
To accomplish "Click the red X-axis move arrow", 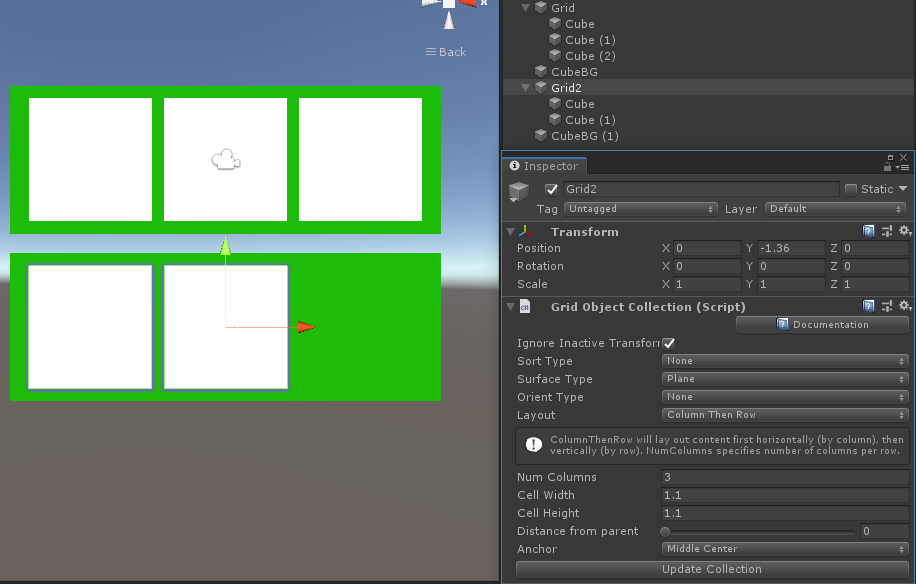I will 306,327.
